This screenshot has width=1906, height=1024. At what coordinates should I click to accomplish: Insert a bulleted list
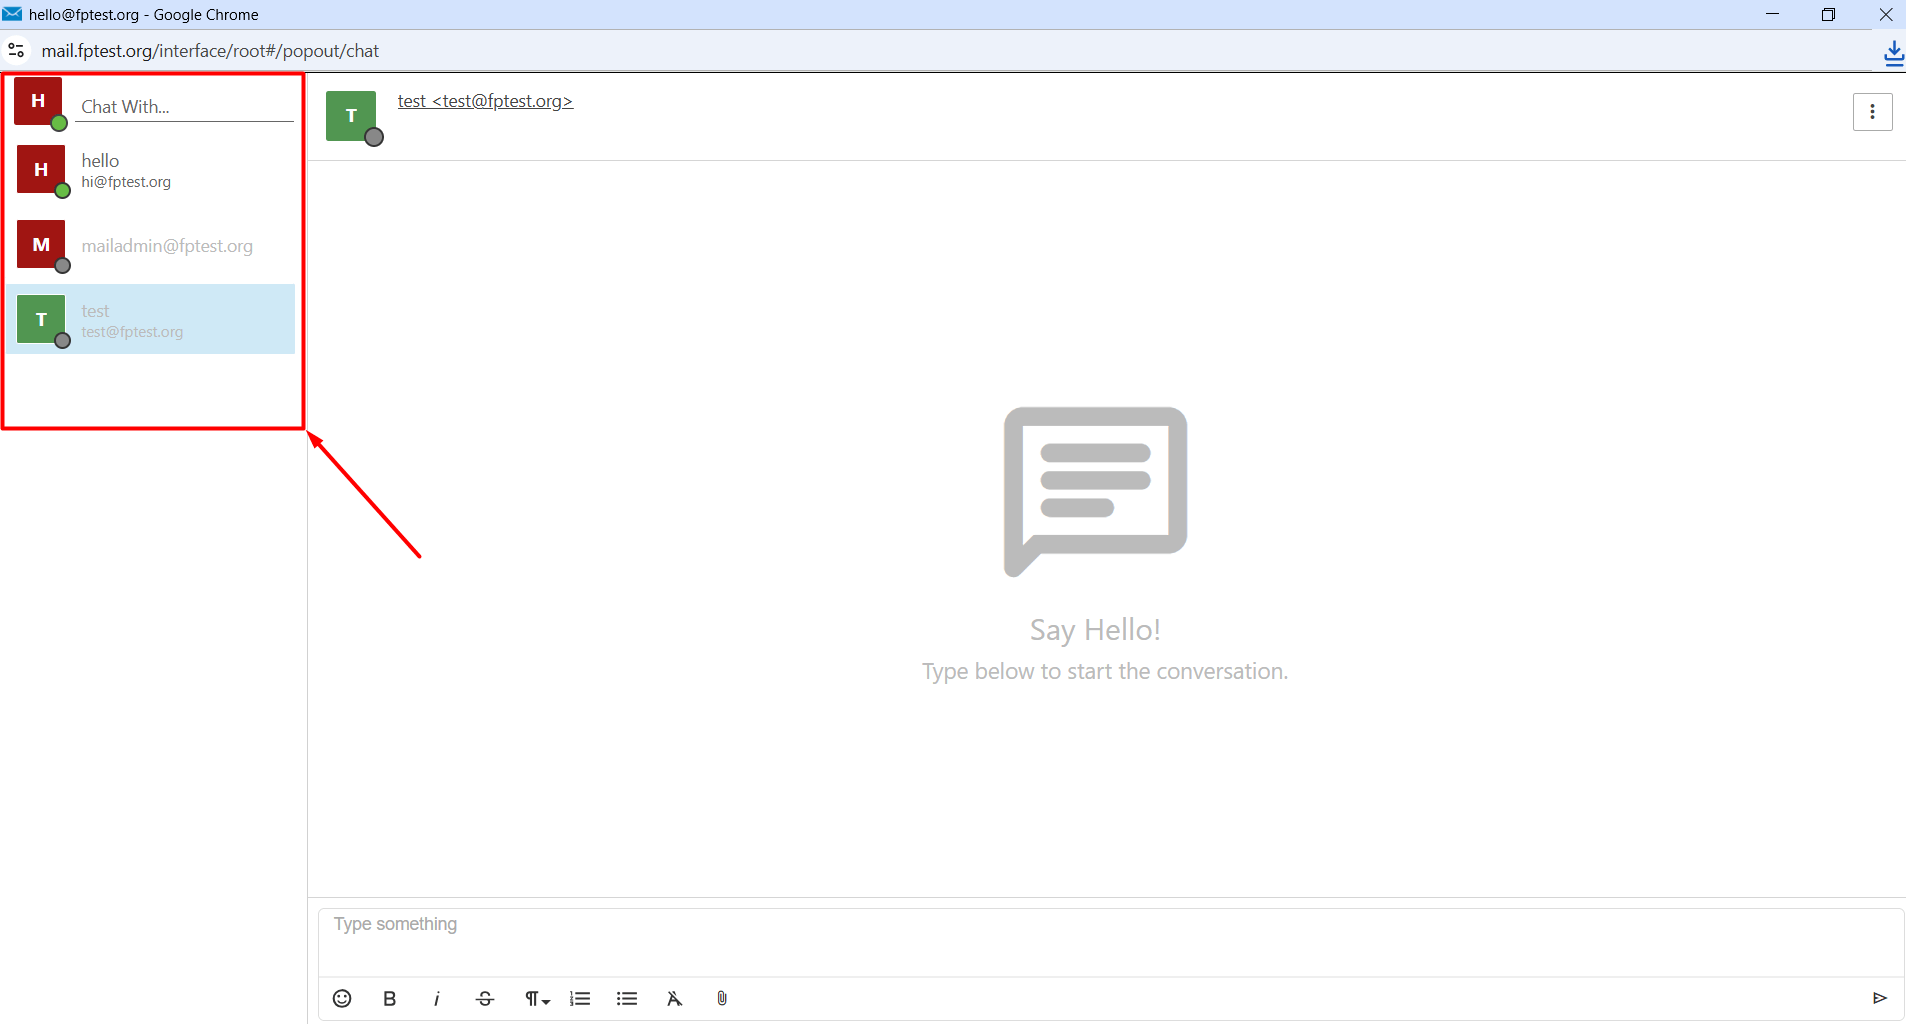627,998
